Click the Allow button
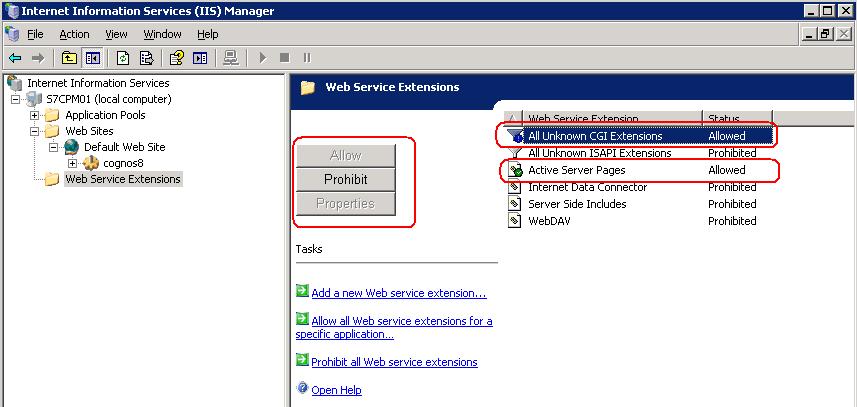 [x=345, y=155]
